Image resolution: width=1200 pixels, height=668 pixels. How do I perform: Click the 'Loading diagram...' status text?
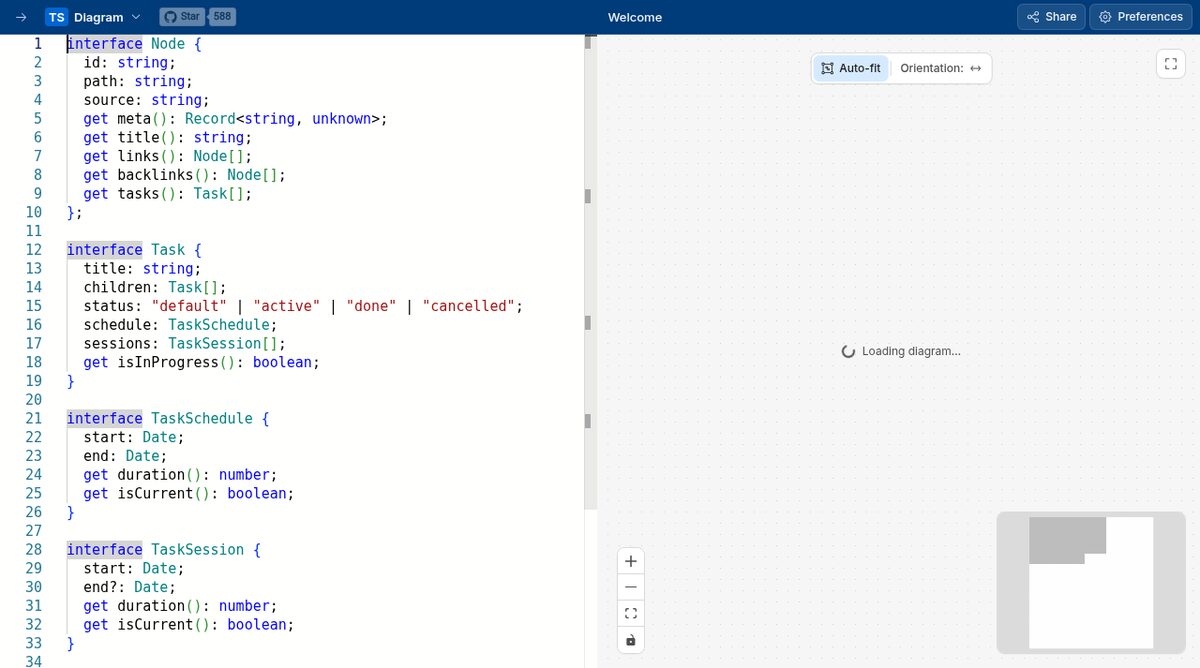(x=911, y=351)
